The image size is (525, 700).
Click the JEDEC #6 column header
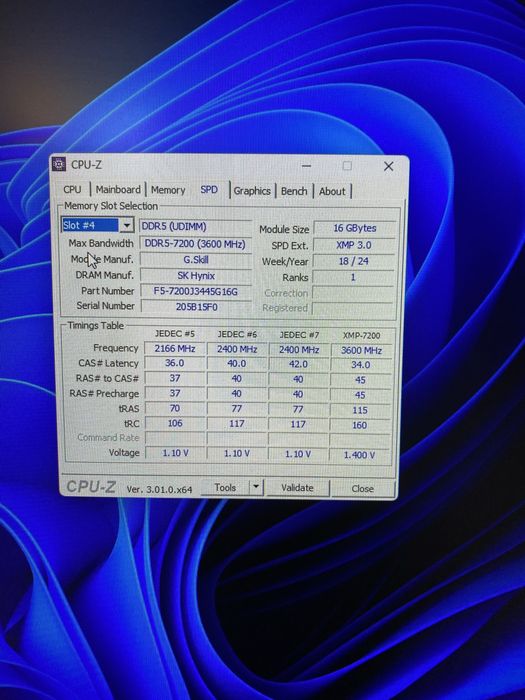point(237,334)
